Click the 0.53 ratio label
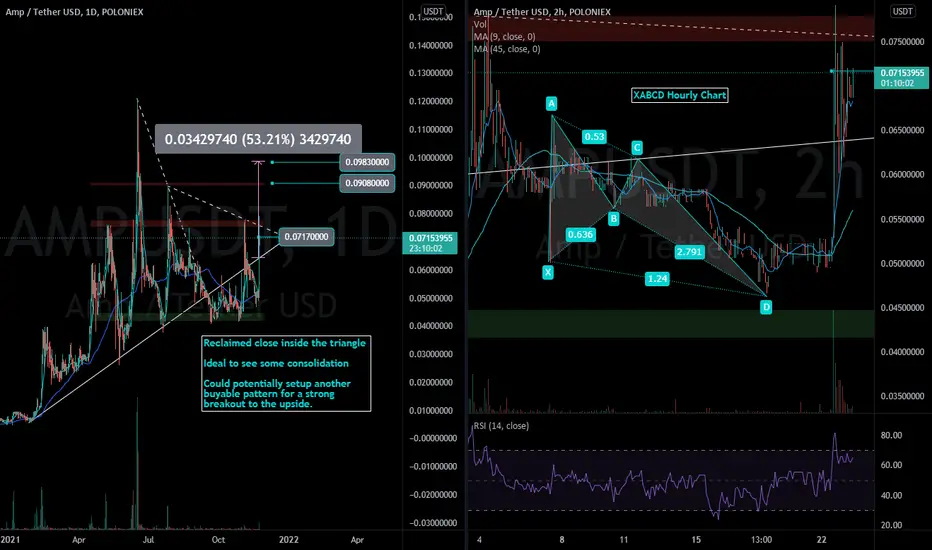 [594, 137]
